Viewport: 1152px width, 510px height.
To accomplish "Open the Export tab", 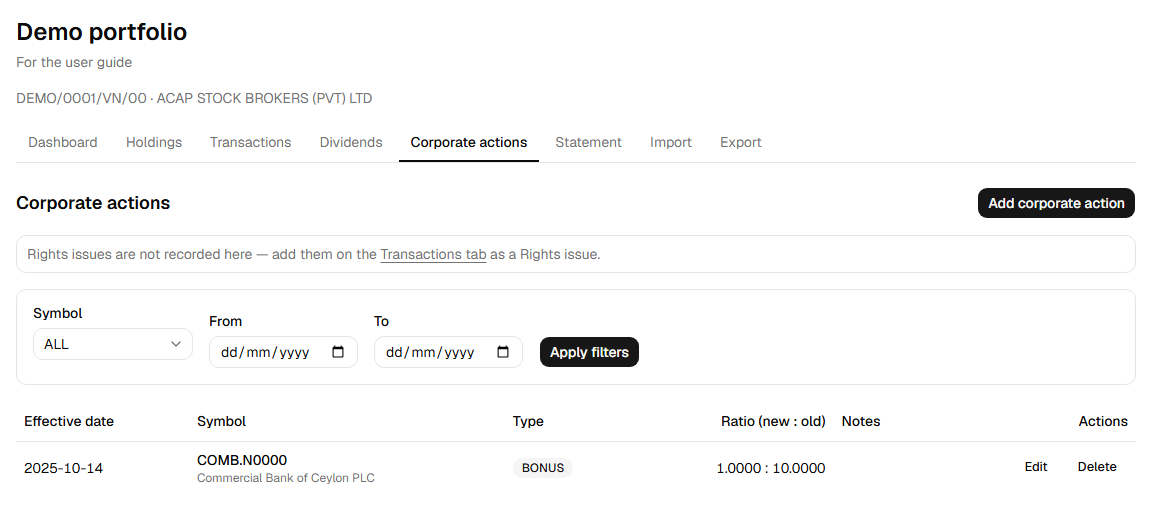I will [741, 143].
